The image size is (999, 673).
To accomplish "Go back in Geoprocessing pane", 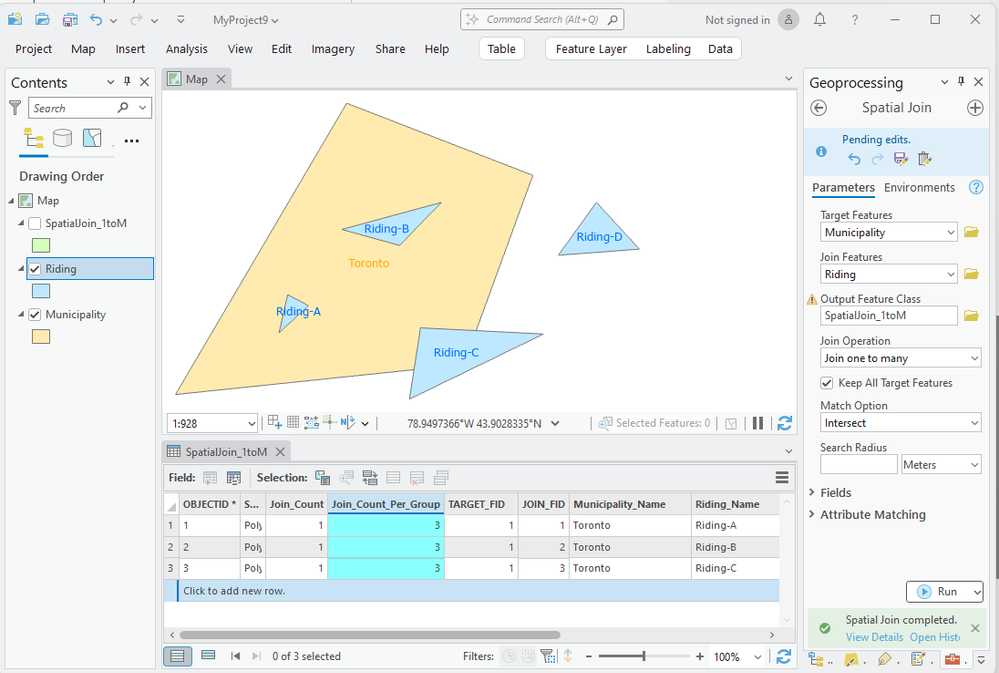I will pos(819,108).
